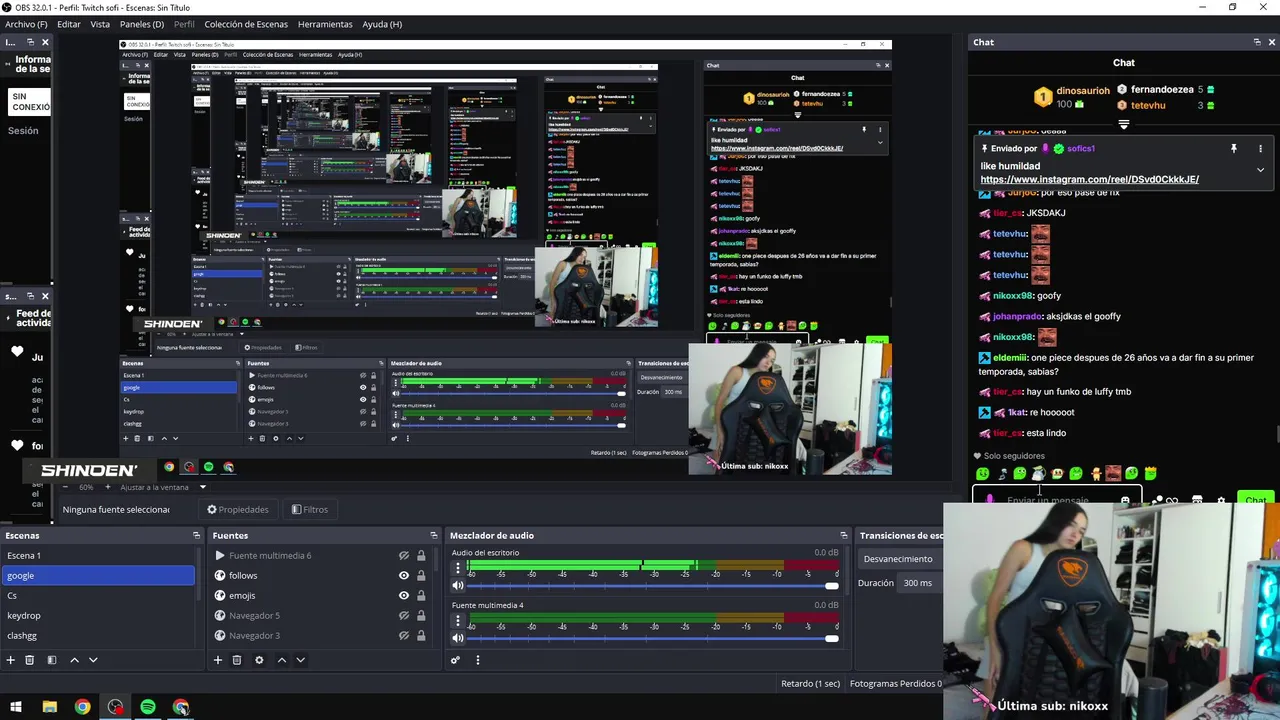The width and height of the screenshot is (1280, 720).
Task: Click the Filtros button
Action: click(x=310, y=510)
